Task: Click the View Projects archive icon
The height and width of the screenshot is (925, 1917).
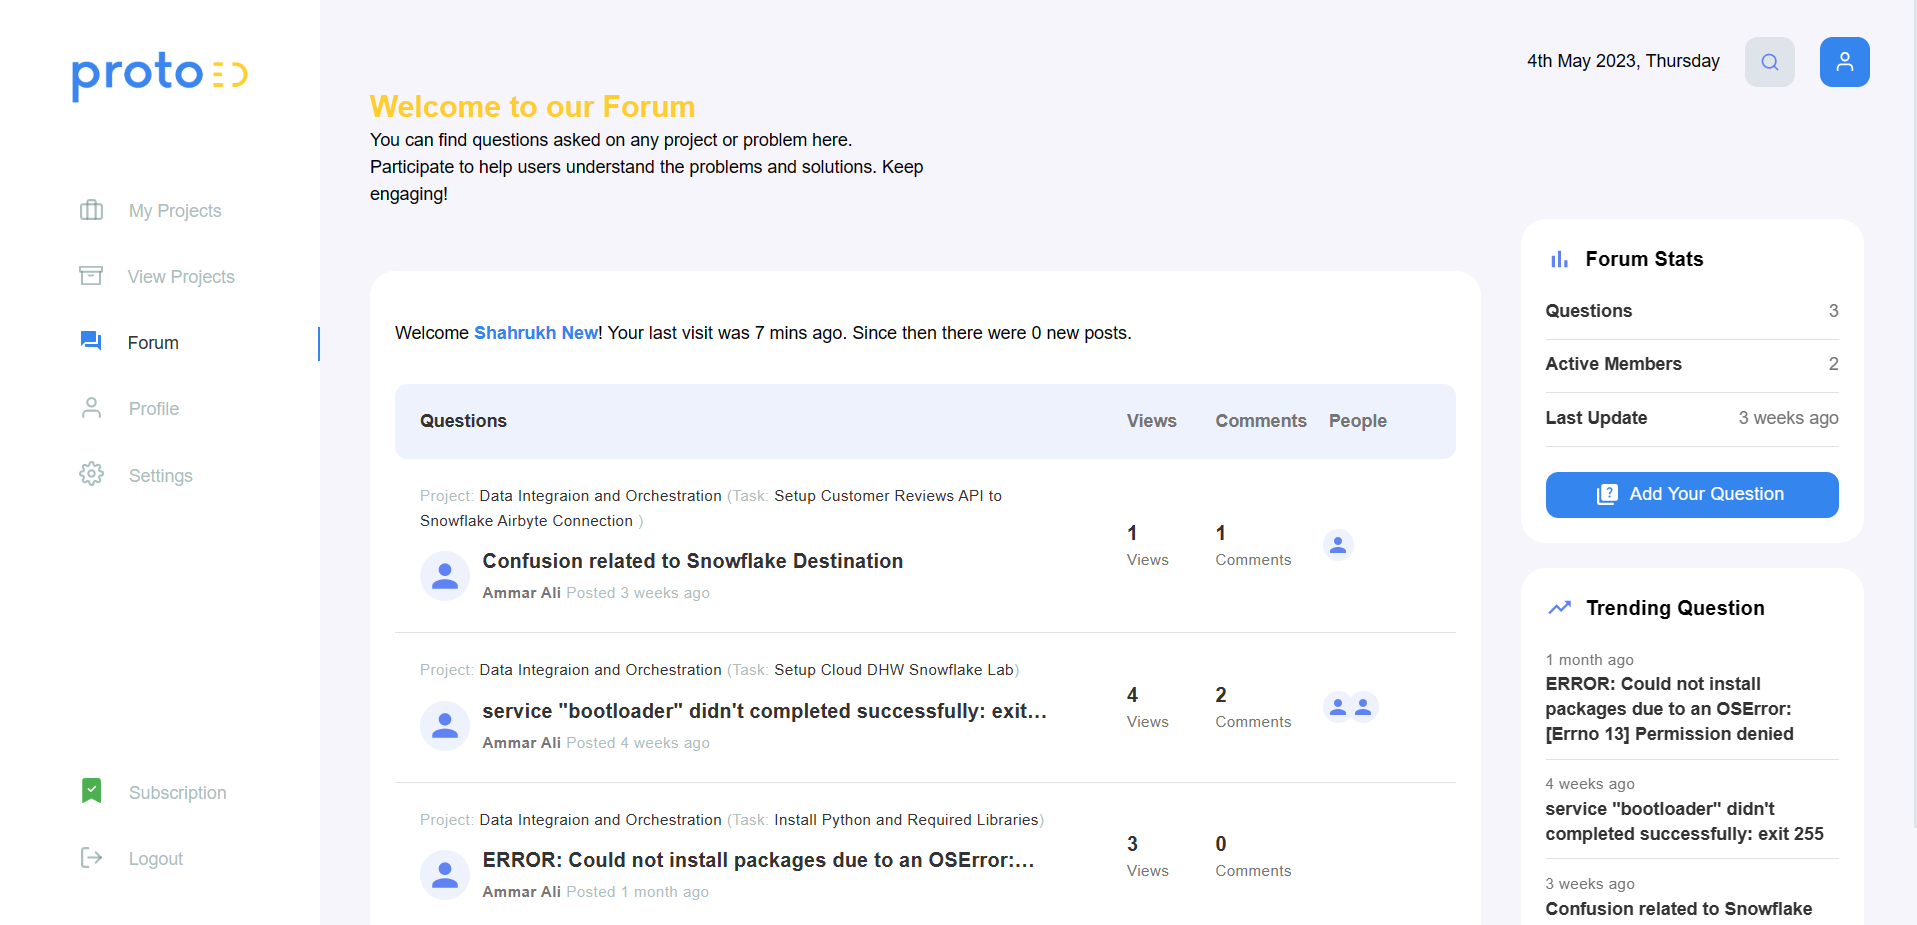Action: (91, 276)
